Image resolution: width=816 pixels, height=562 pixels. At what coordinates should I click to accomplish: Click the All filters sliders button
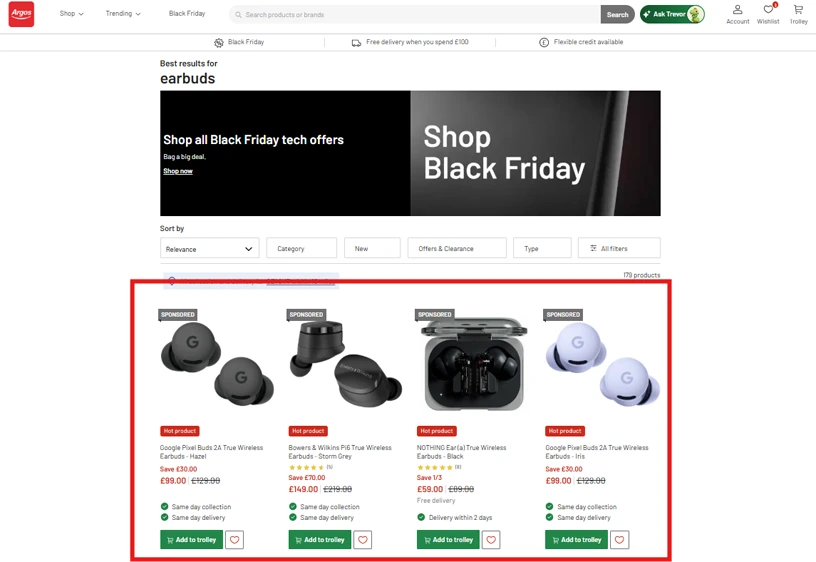click(x=618, y=248)
